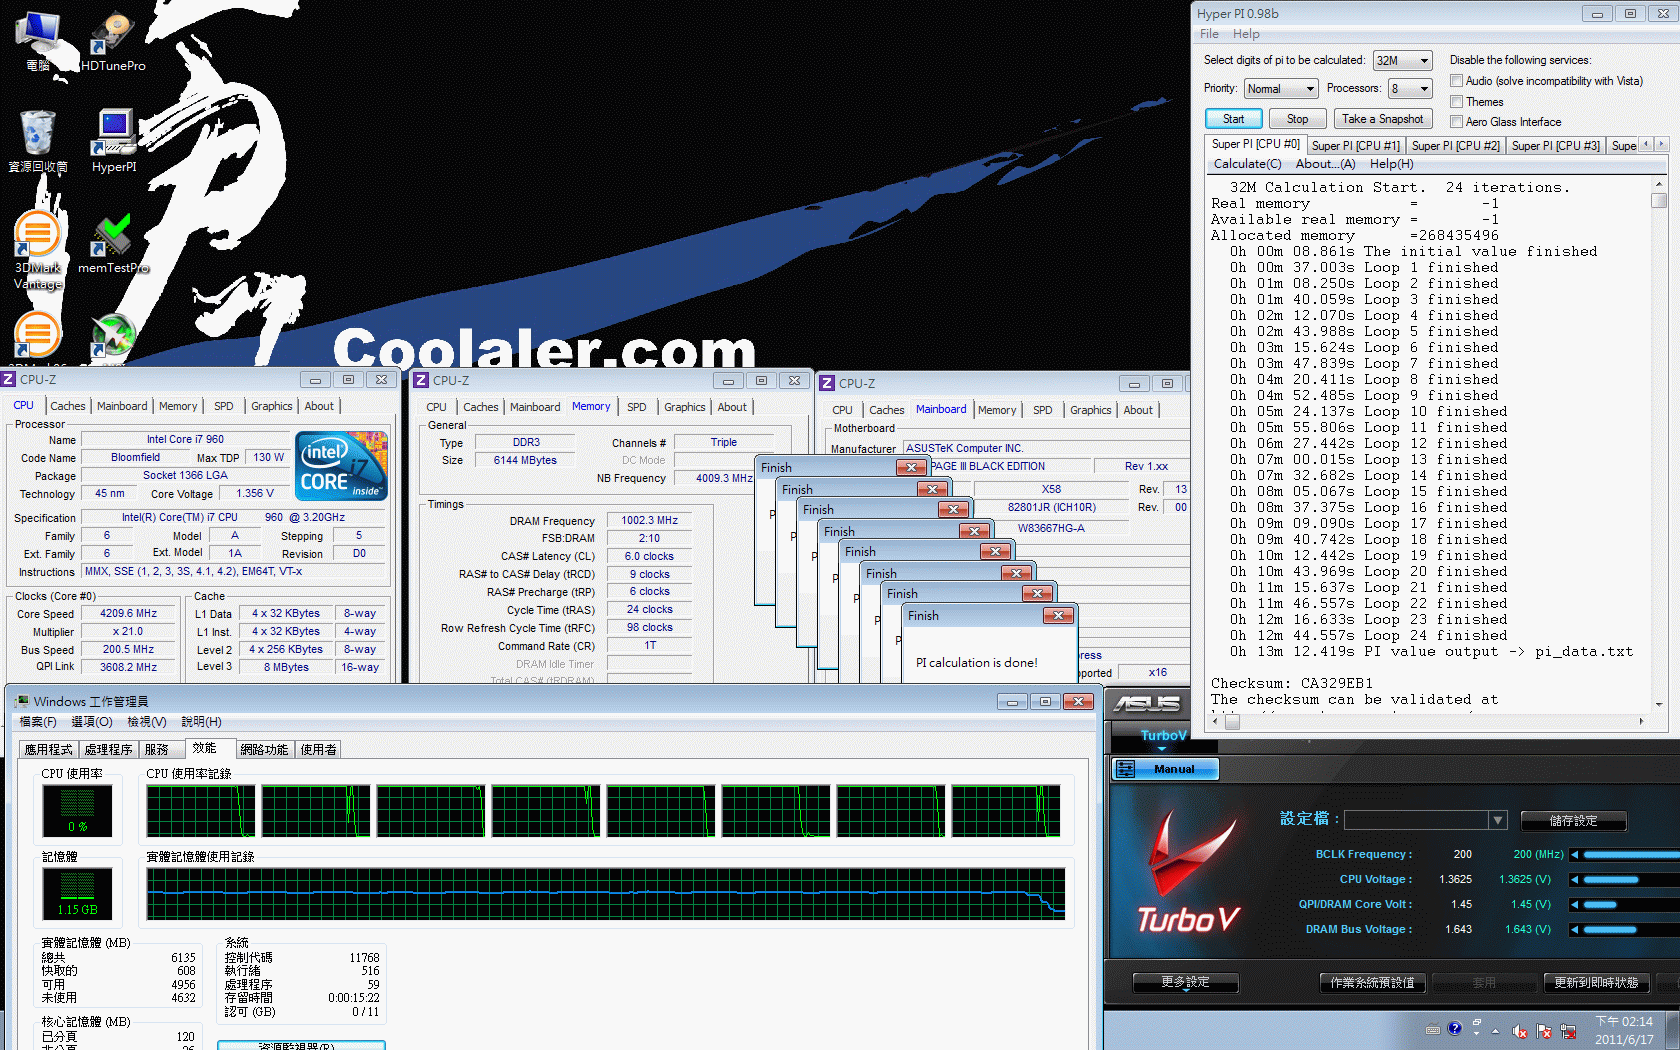This screenshot has height=1050, width=1680.
Task: Select the Recycle Bin desktop icon
Action: [x=38, y=140]
